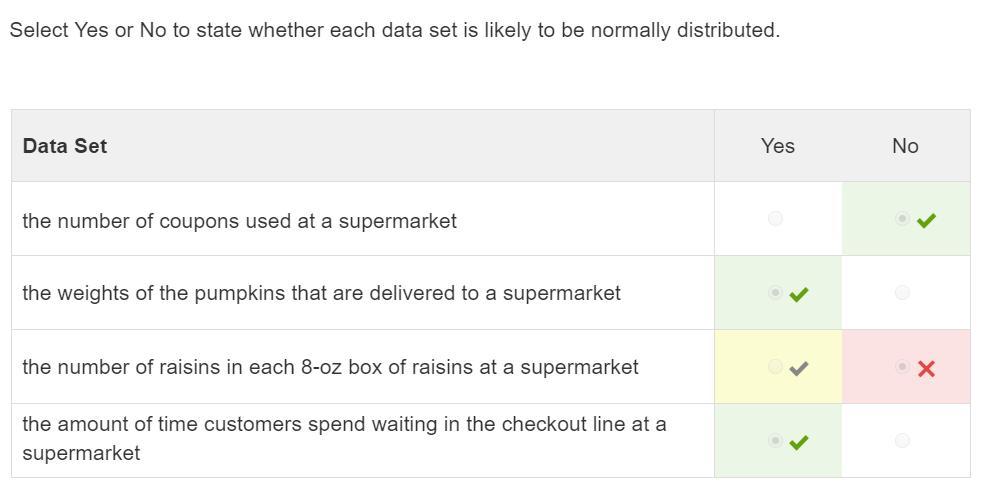Click the 'Yes' column header
This screenshot has height=492, width=986.
(777, 146)
